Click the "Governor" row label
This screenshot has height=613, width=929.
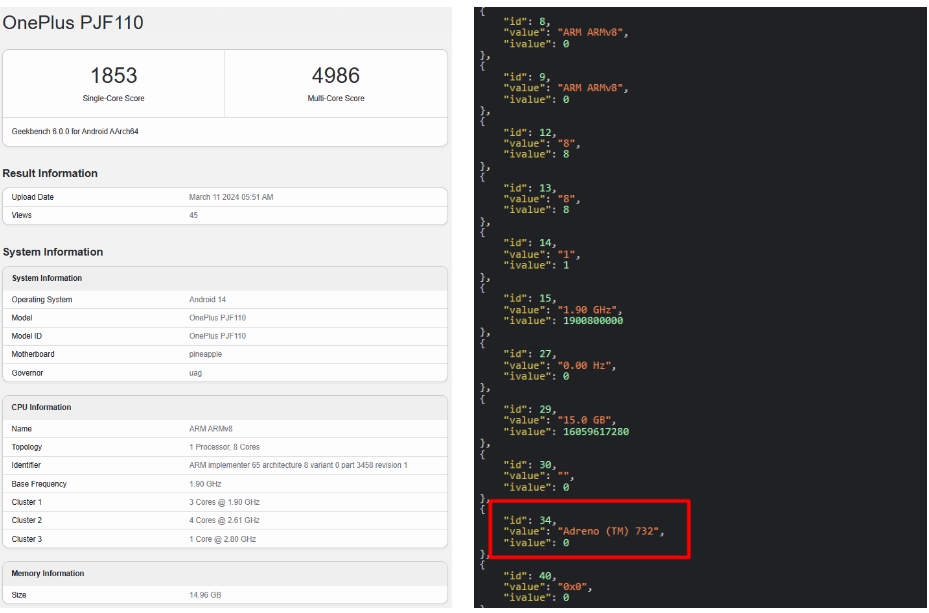pyautogui.click(x=27, y=373)
